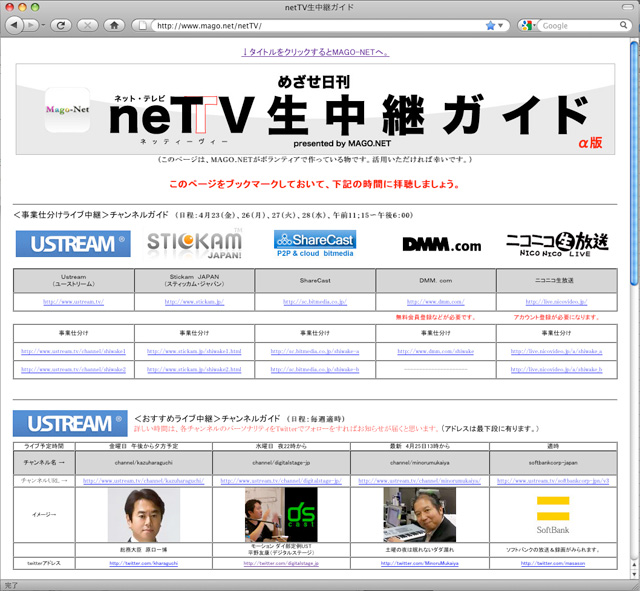Click the photo of man at keyboard
The image size is (640, 591).
tap(420, 515)
